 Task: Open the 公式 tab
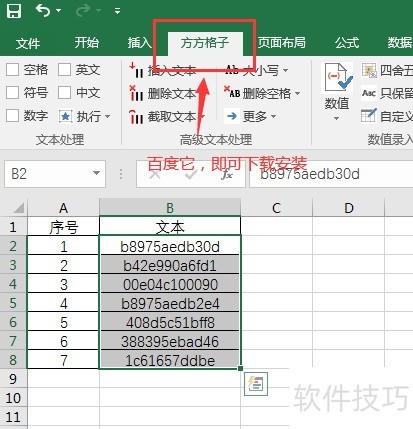347,42
